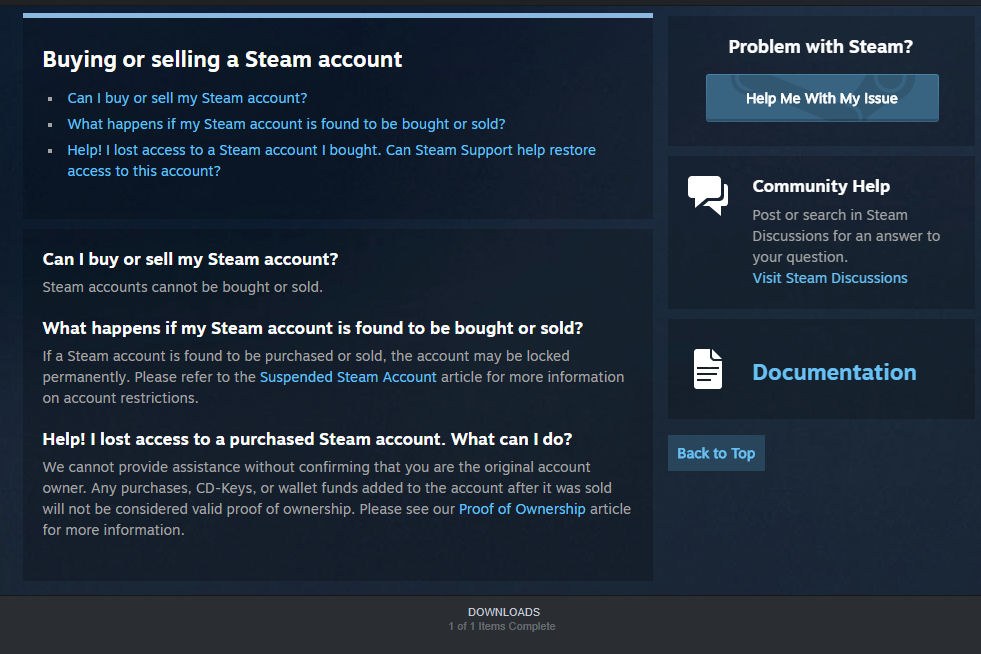Open 'Can I buy or sell my Steam account?' link
981x654 pixels.
[185, 99]
